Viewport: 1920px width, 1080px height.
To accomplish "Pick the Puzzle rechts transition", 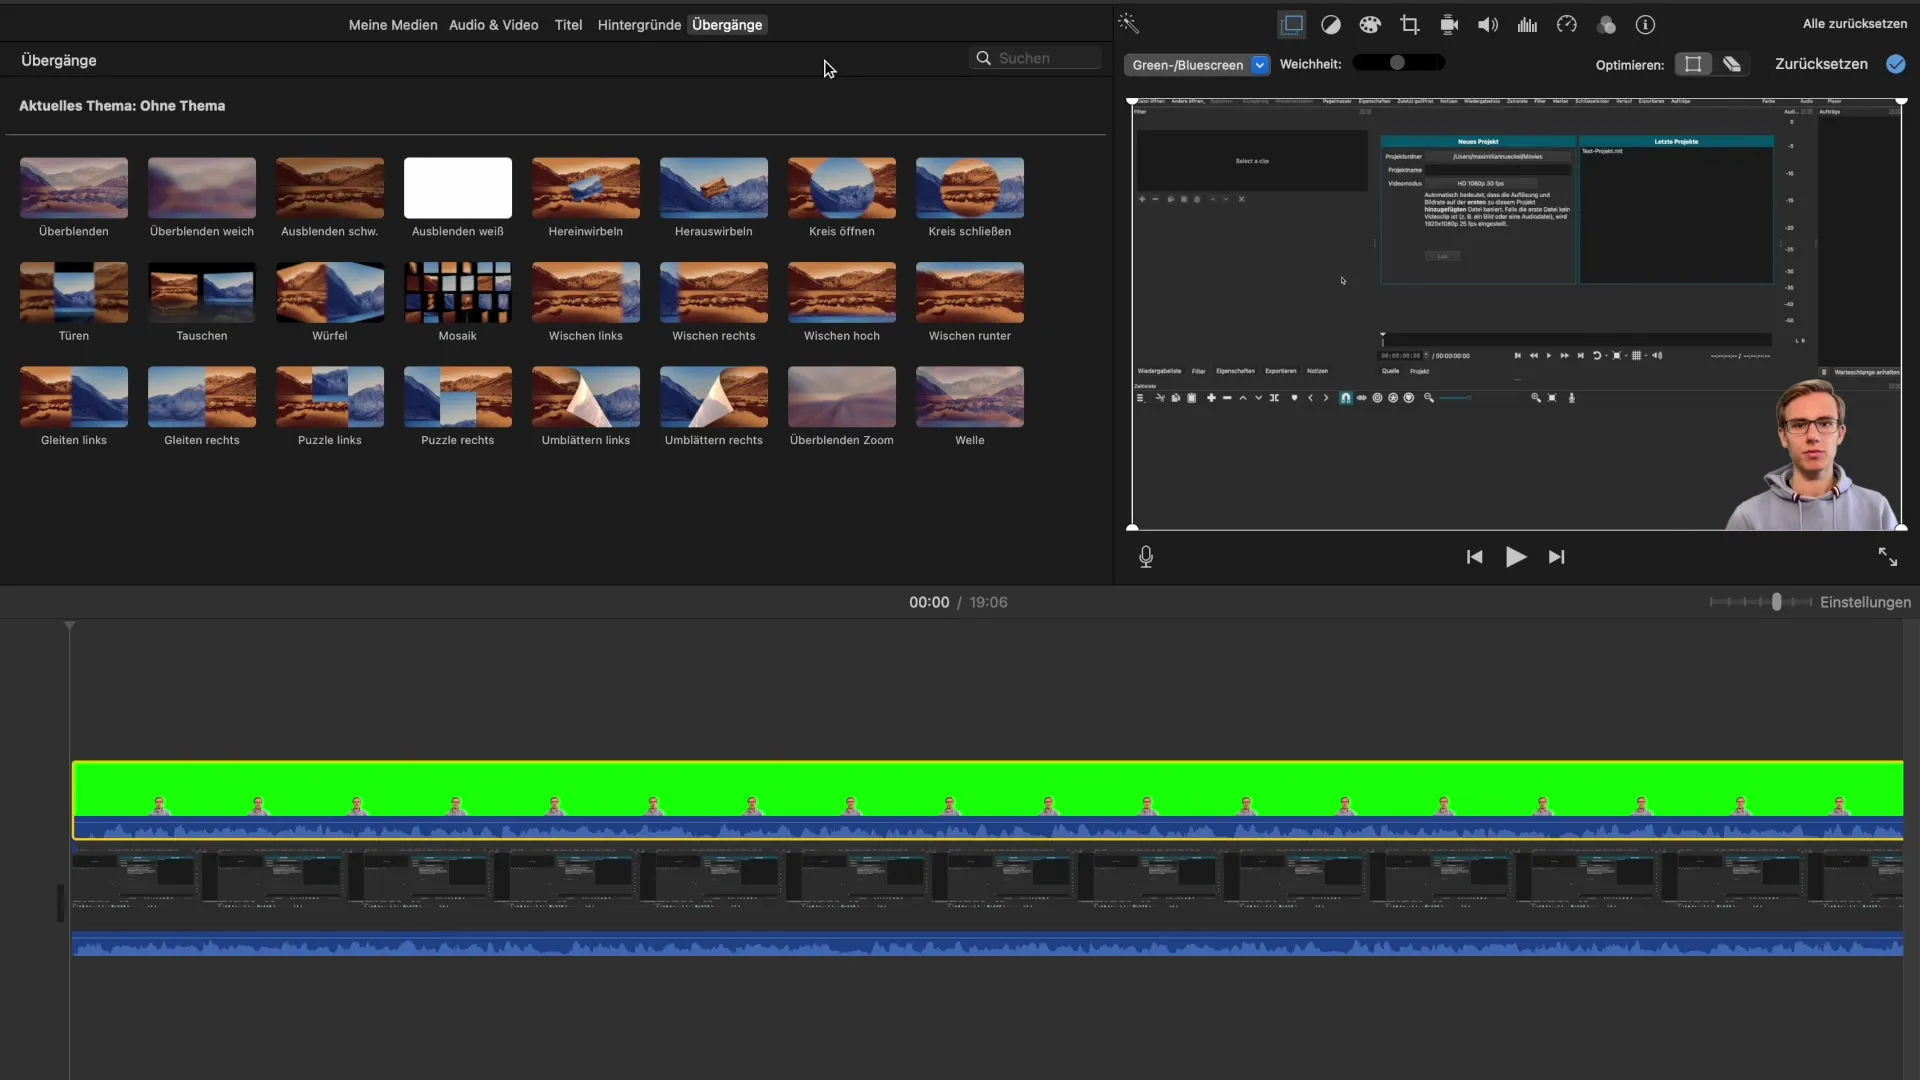I will point(458,397).
